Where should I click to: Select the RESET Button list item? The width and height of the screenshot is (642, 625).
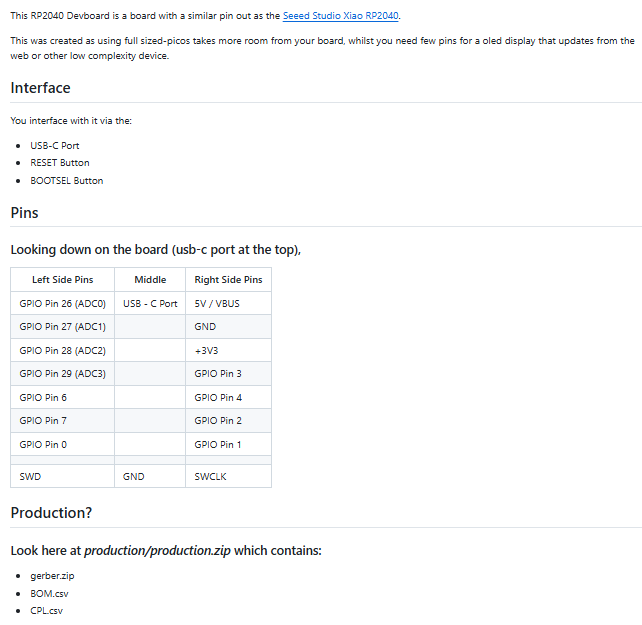[60, 163]
